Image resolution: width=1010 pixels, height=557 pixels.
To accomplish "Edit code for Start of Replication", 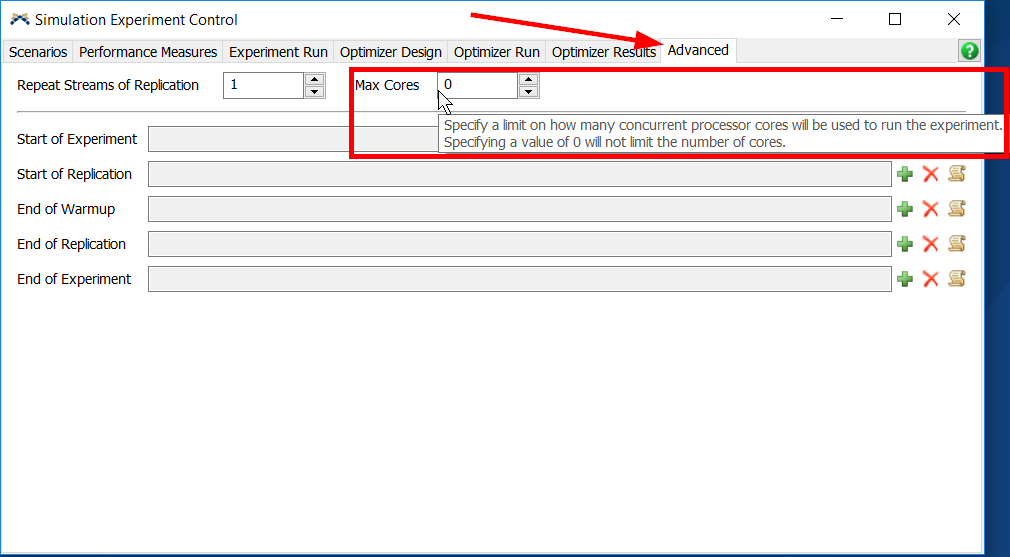I will [957, 174].
